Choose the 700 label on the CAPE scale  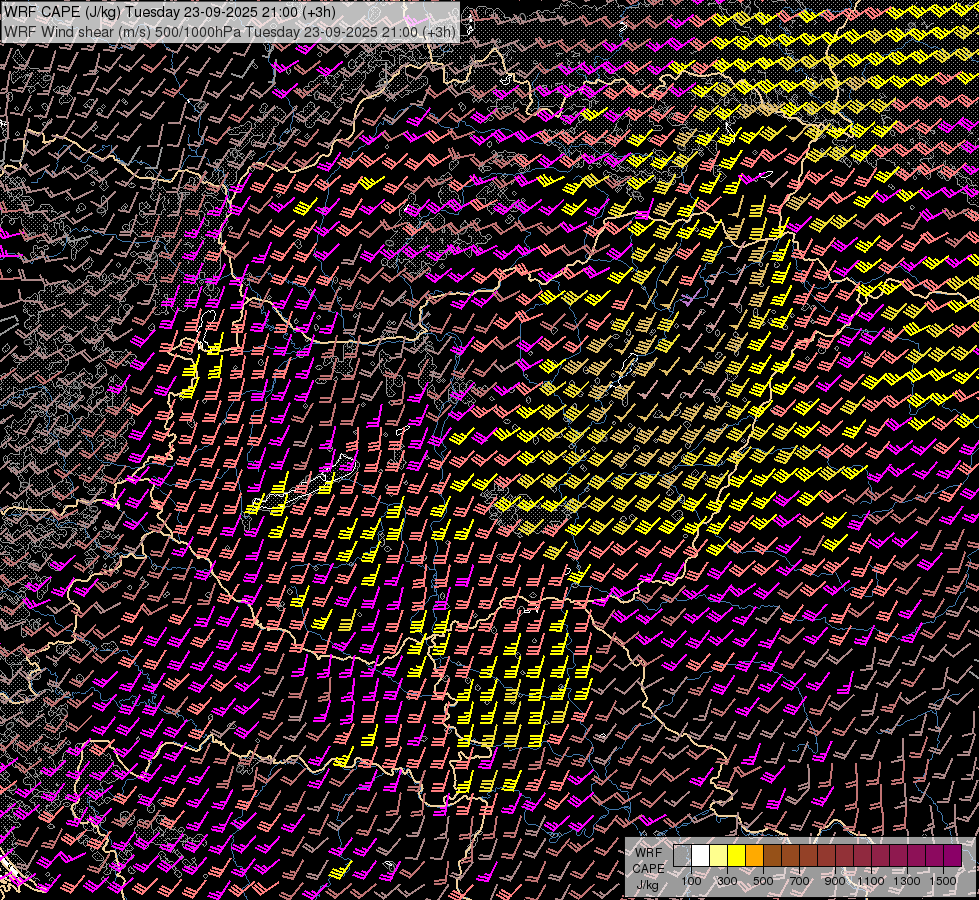799,881
